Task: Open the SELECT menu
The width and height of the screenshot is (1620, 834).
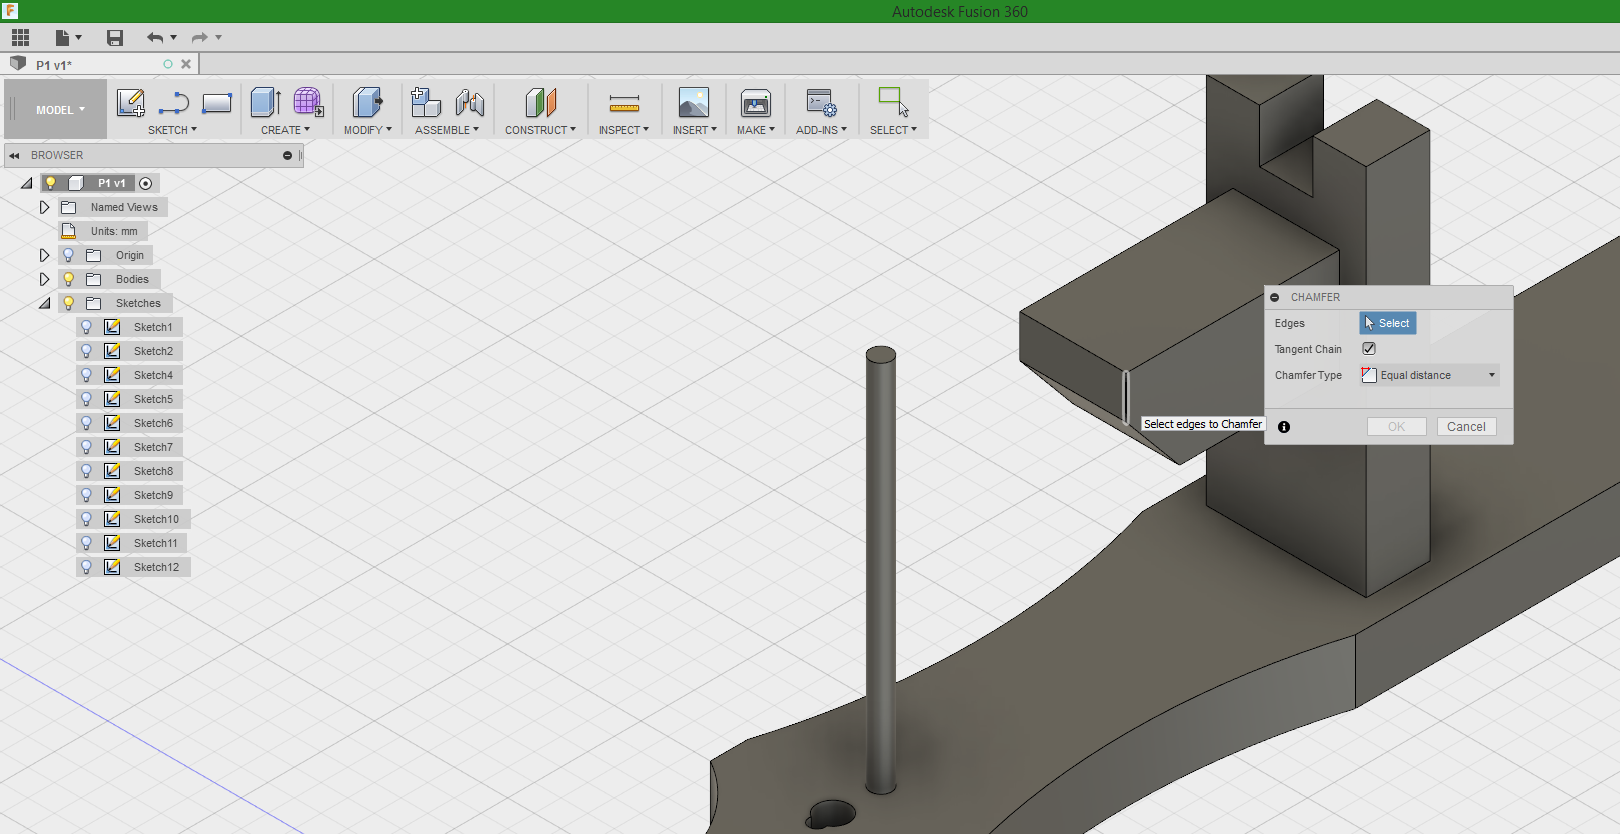Action: click(893, 130)
